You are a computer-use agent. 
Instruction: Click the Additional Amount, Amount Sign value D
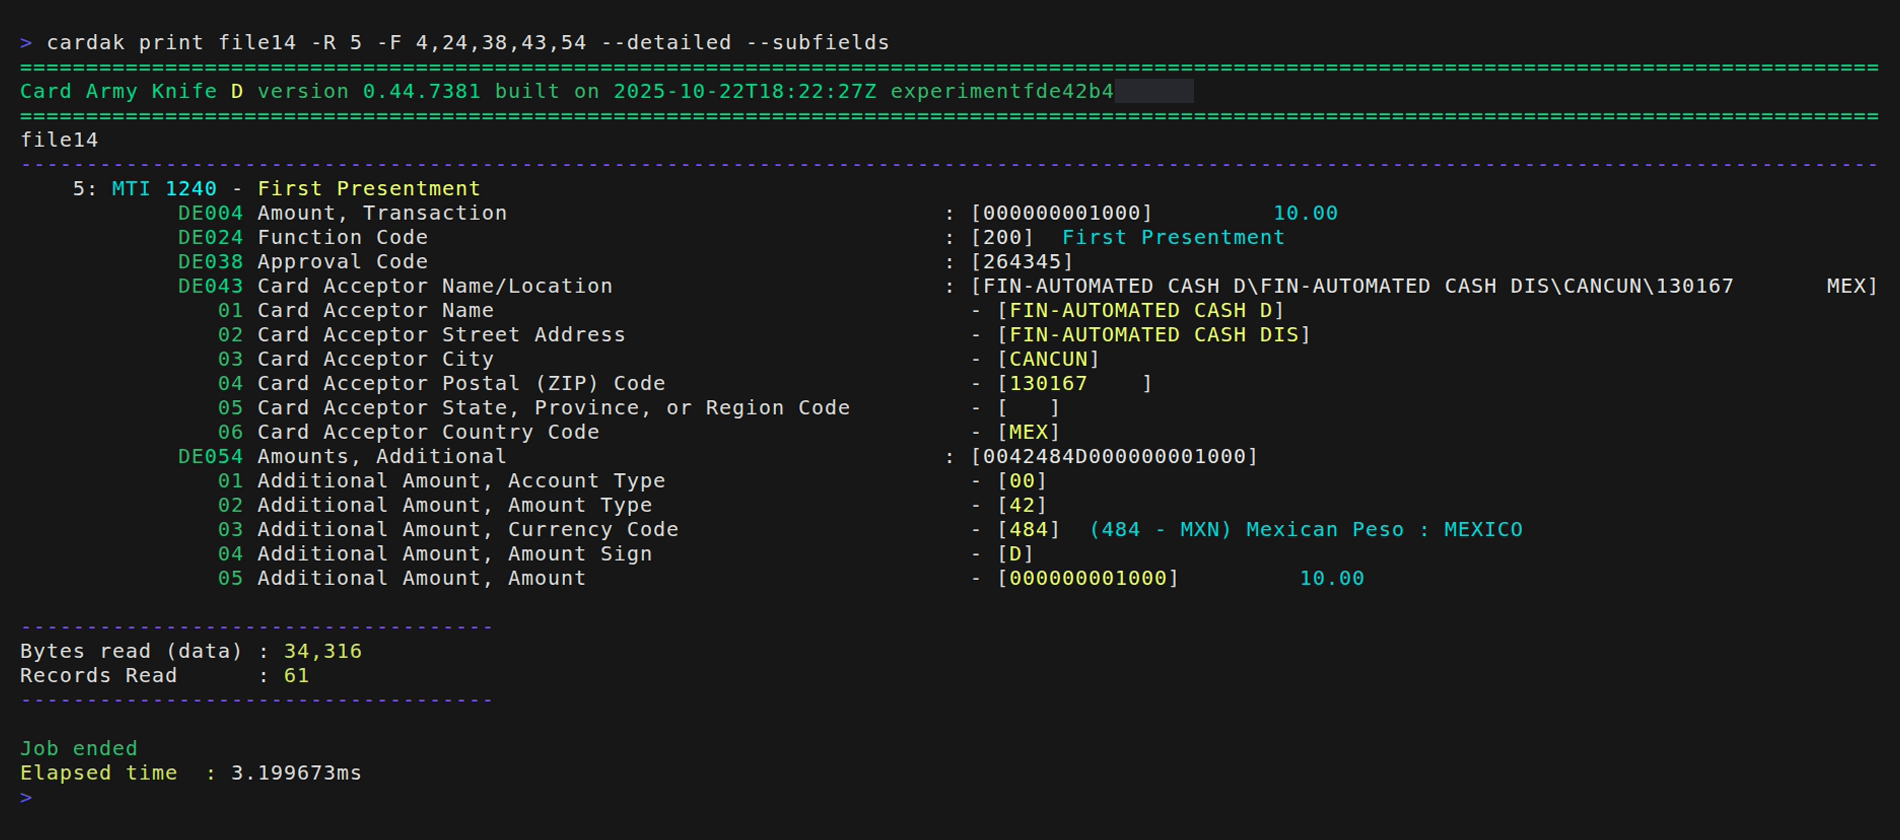point(1015,554)
